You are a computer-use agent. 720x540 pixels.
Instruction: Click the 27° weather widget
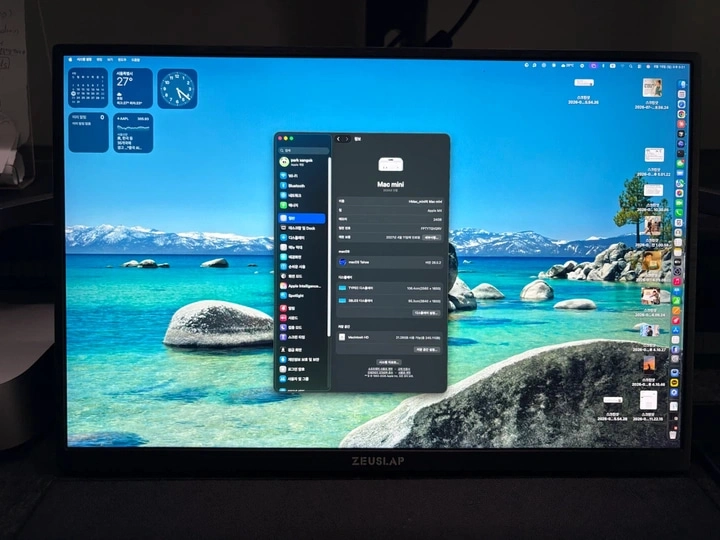(x=133, y=88)
